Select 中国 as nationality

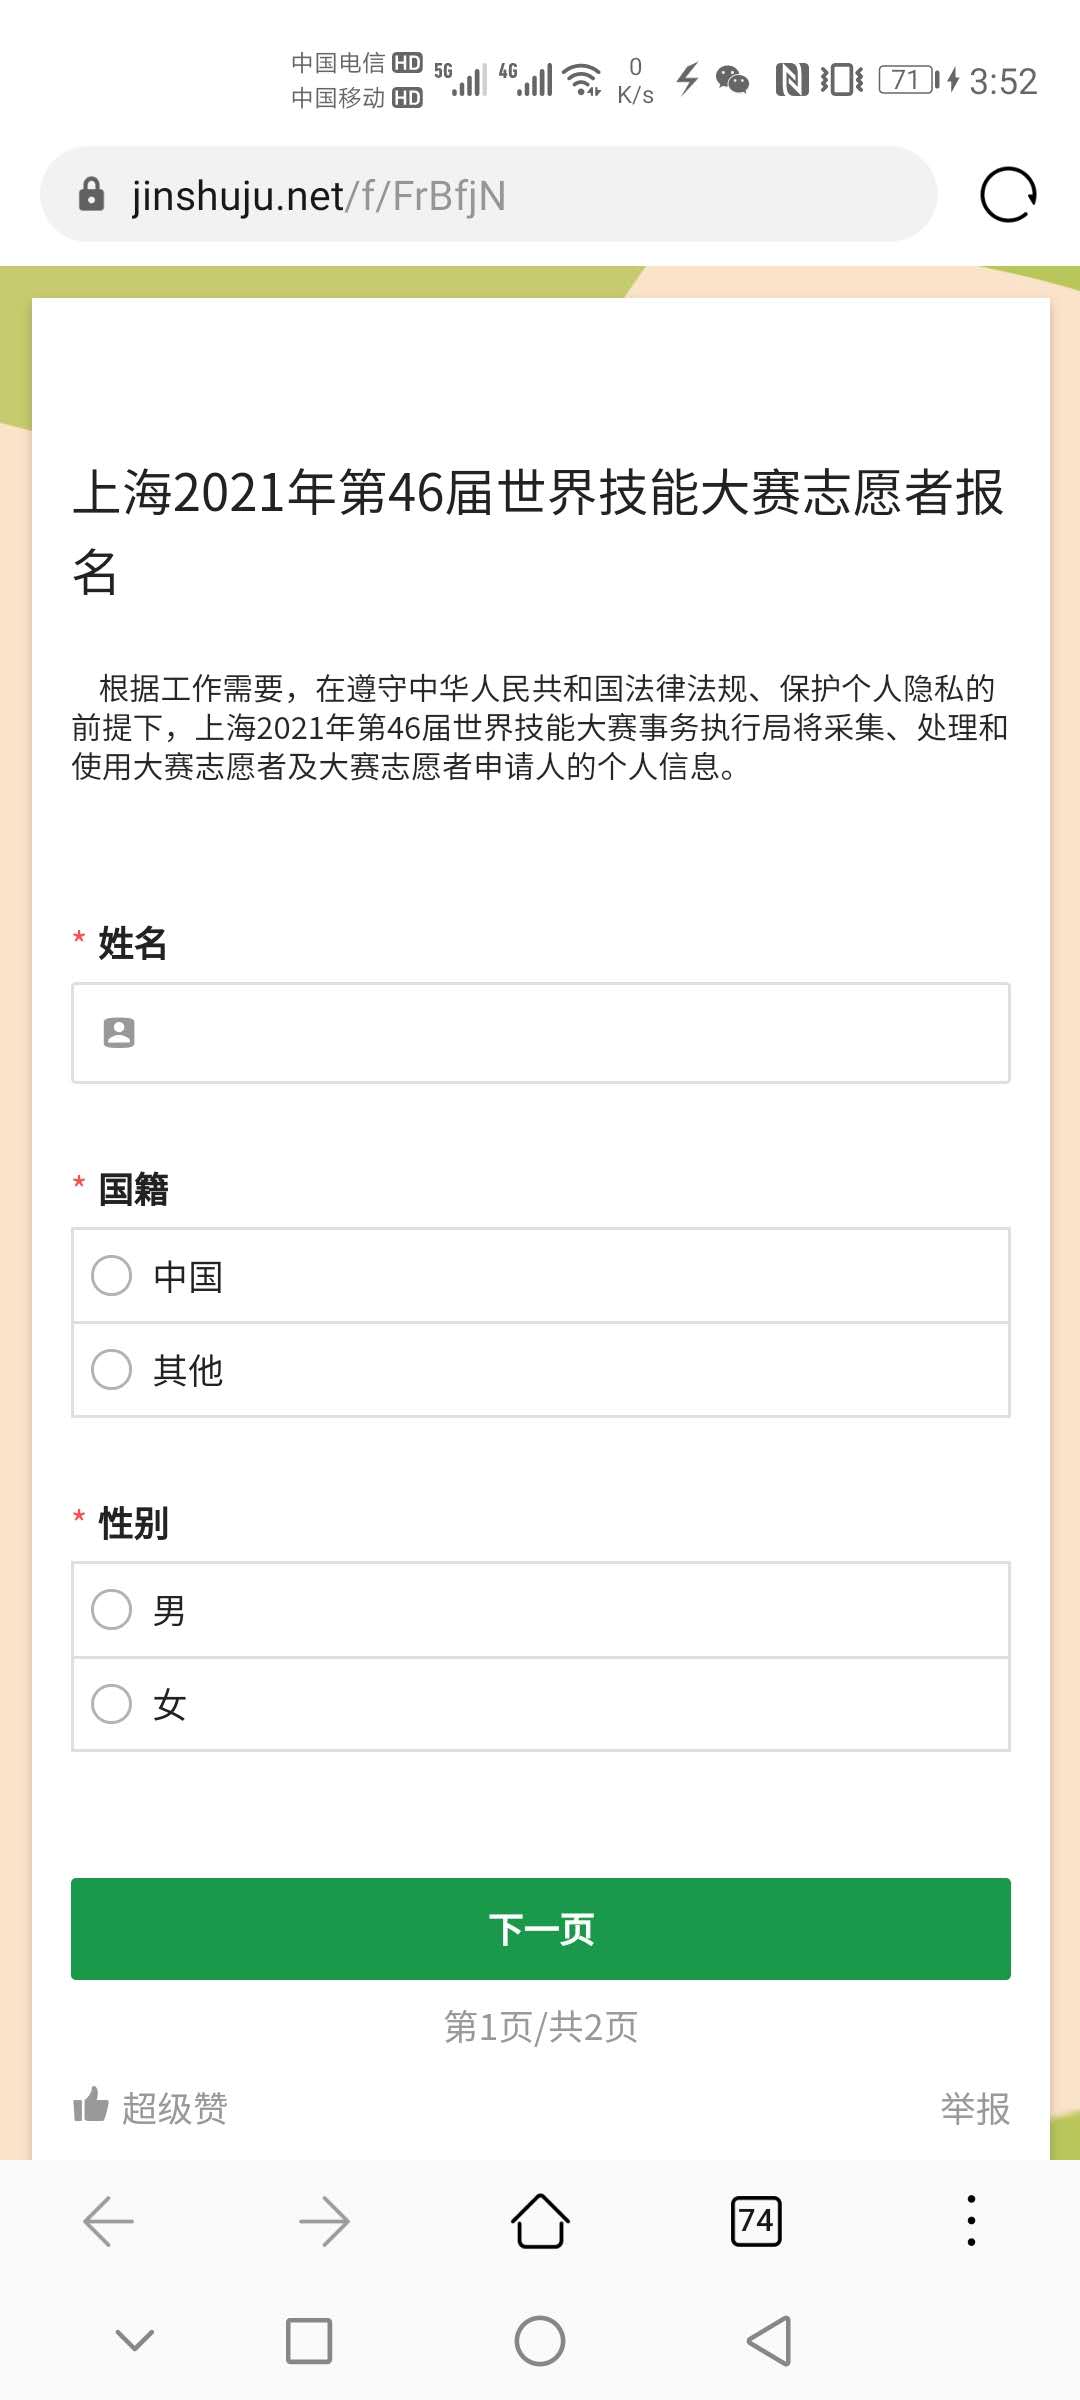(112, 1275)
